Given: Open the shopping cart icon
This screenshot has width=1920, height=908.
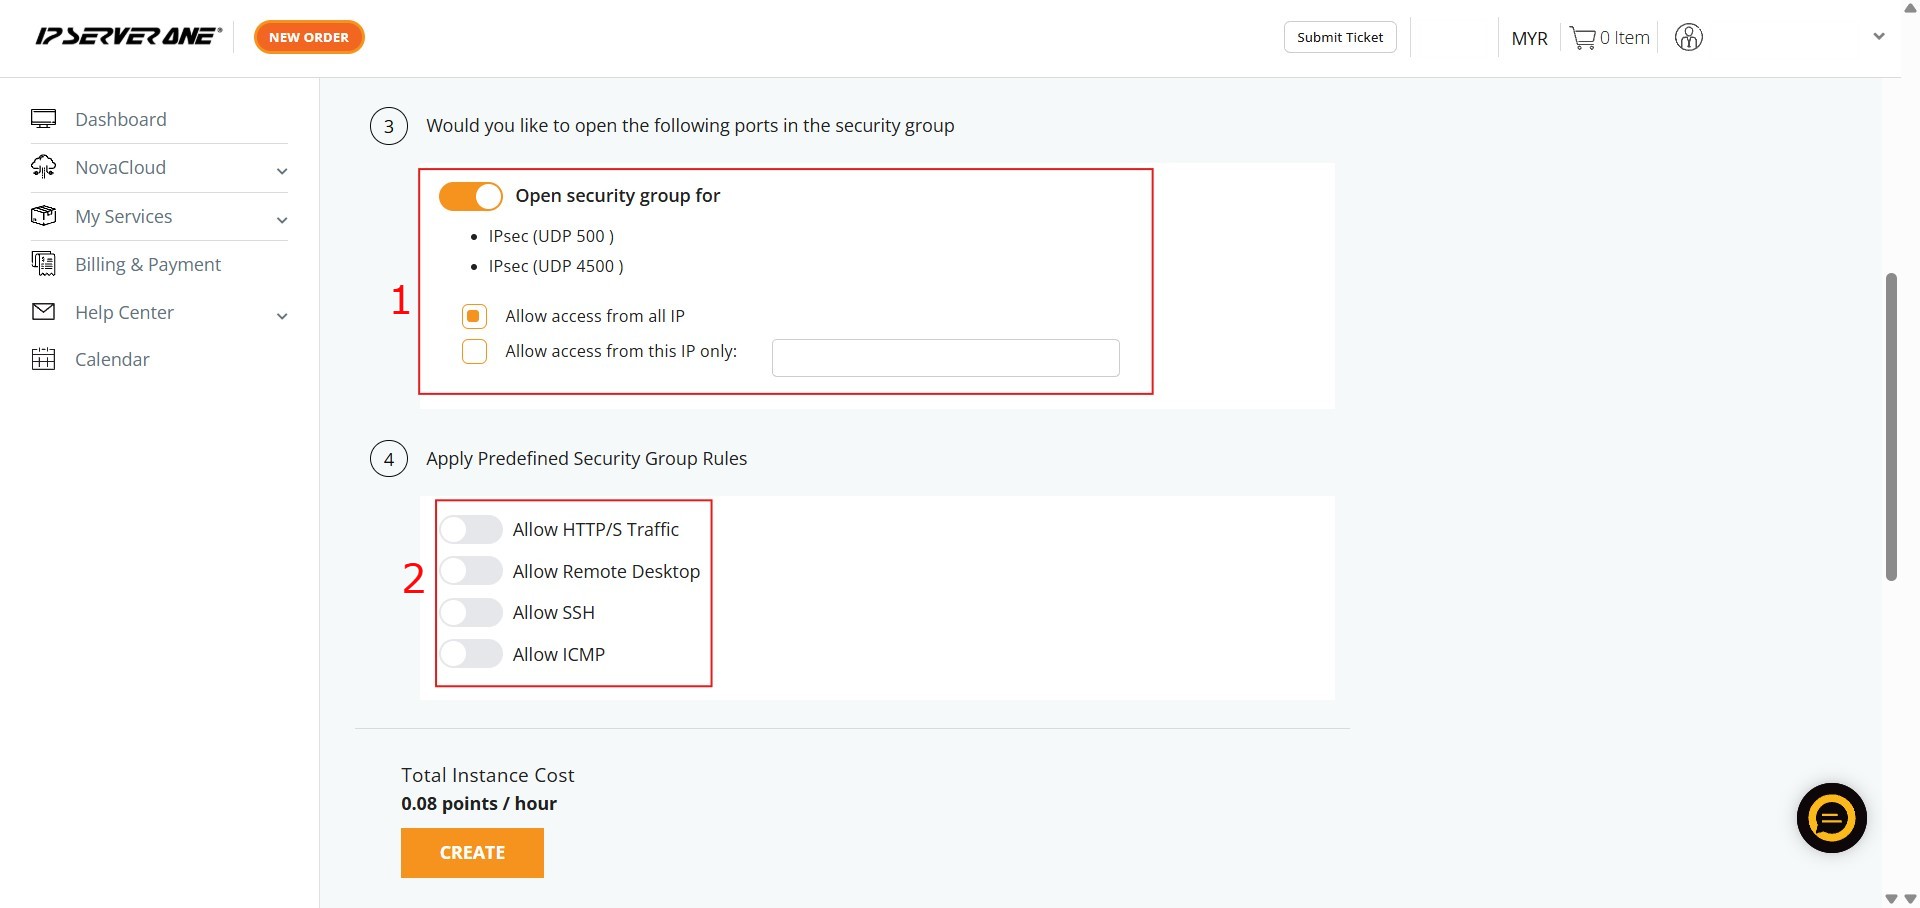Looking at the screenshot, I should (1582, 38).
